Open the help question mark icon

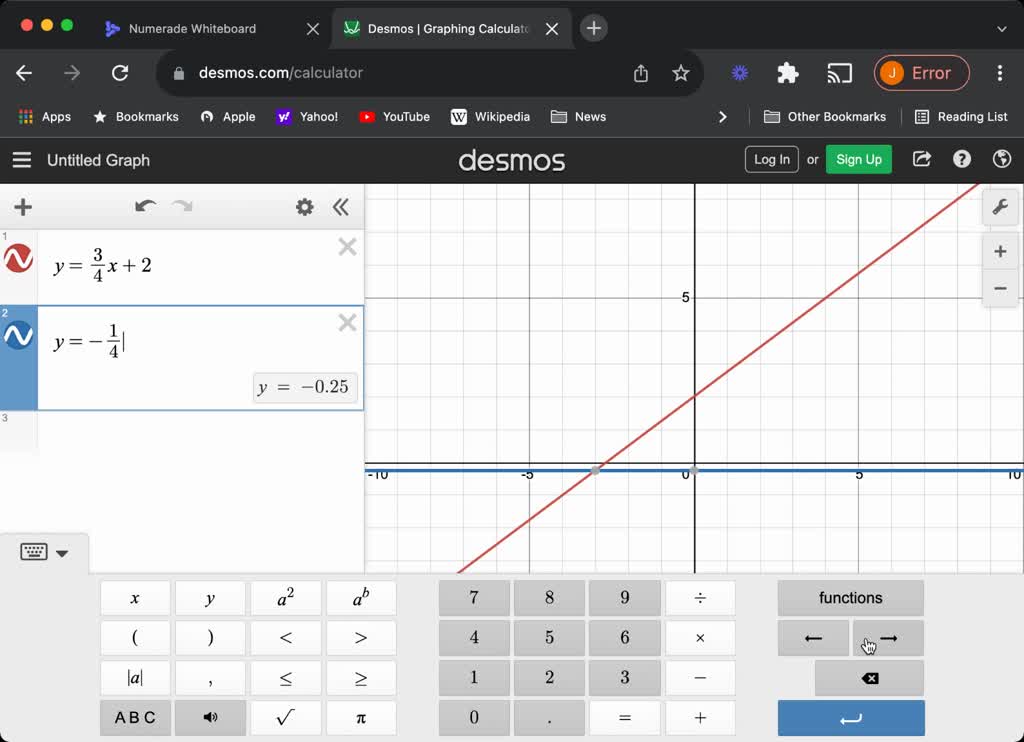click(961, 159)
